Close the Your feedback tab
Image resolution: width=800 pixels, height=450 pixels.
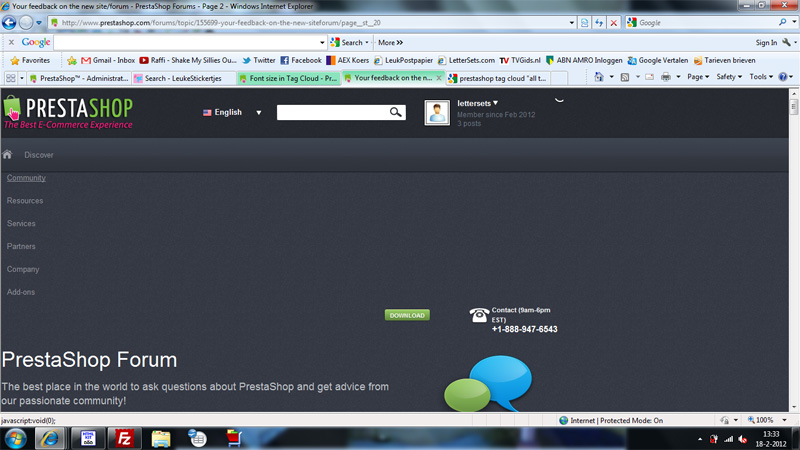click(x=438, y=78)
